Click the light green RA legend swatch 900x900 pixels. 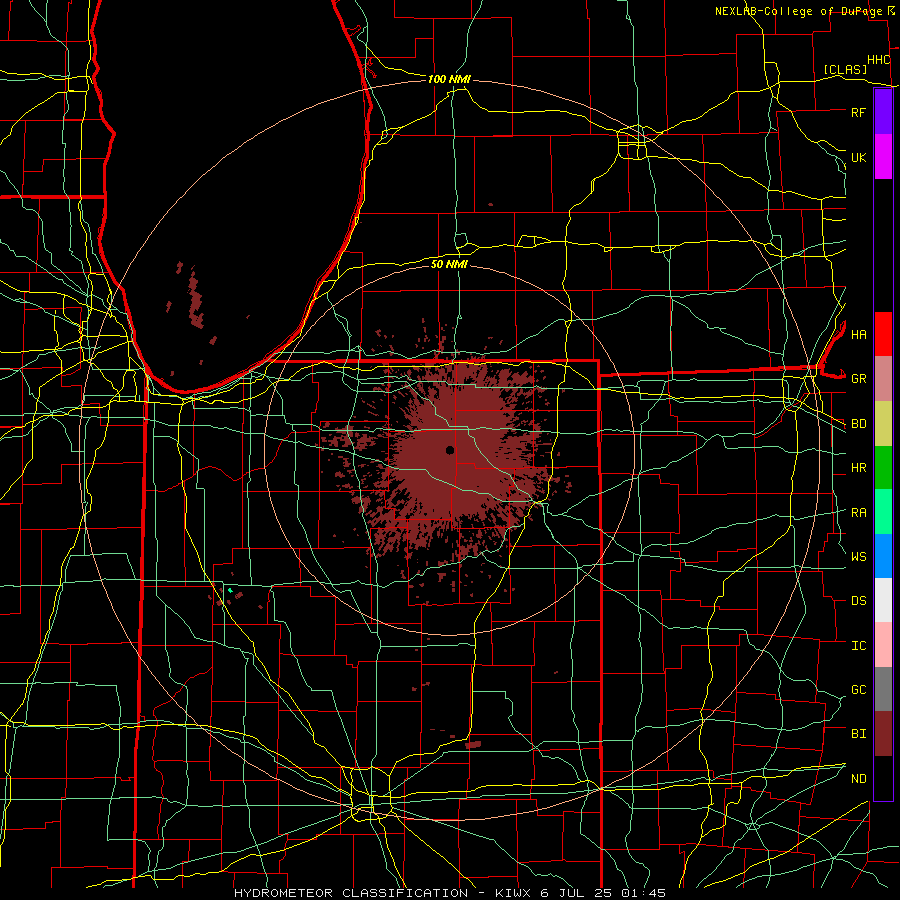(883, 512)
